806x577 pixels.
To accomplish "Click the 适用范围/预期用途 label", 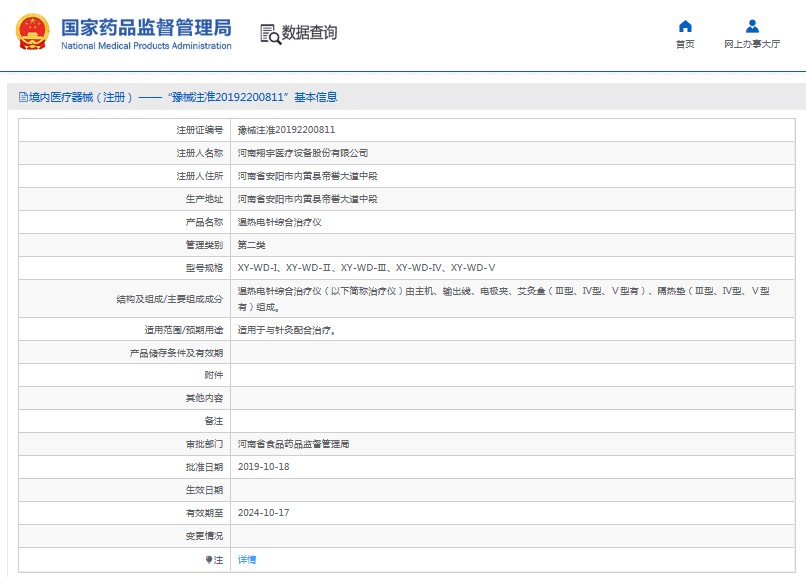I will [184, 330].
